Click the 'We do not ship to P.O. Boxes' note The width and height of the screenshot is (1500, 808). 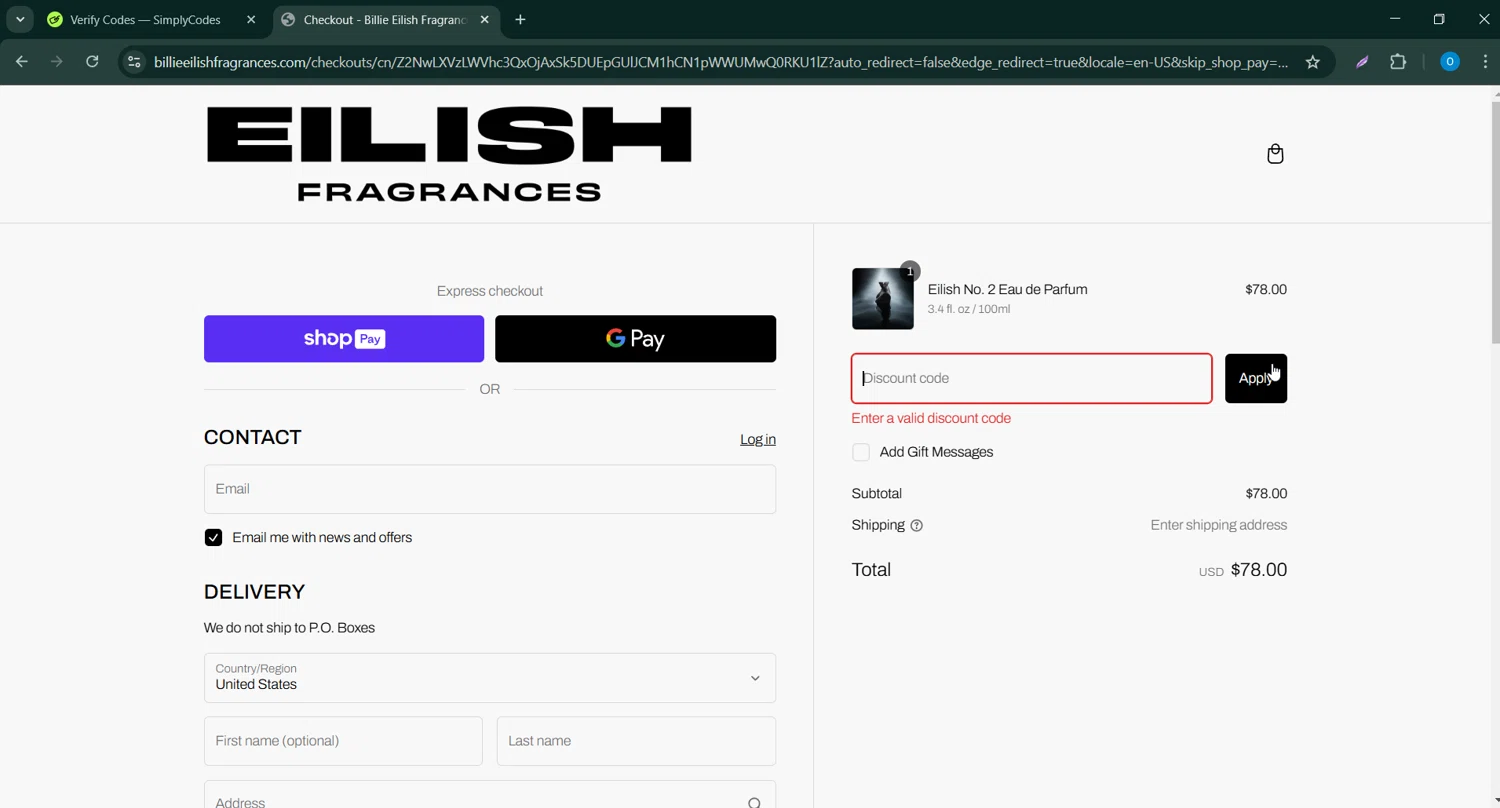289,628
